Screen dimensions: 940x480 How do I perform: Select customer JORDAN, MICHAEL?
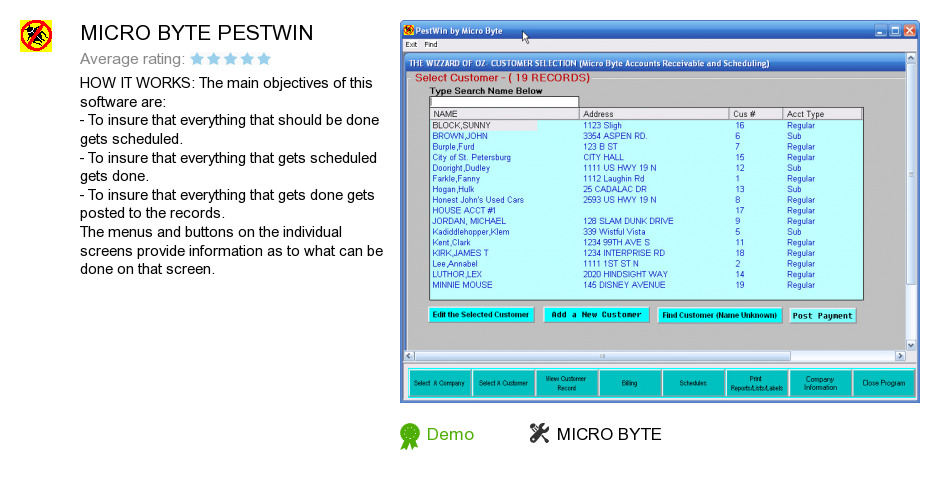(469, 221)
